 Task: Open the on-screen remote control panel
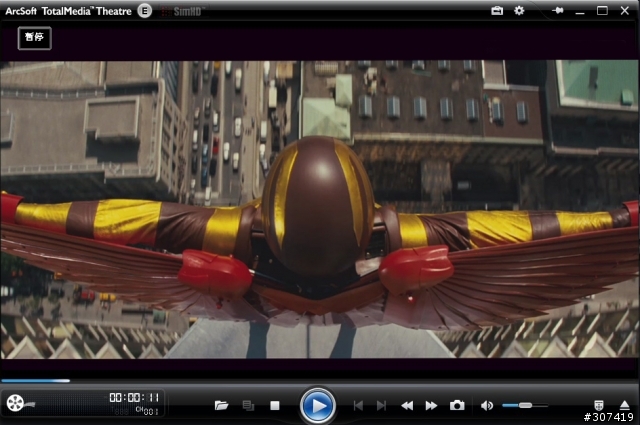coord(598,405)
